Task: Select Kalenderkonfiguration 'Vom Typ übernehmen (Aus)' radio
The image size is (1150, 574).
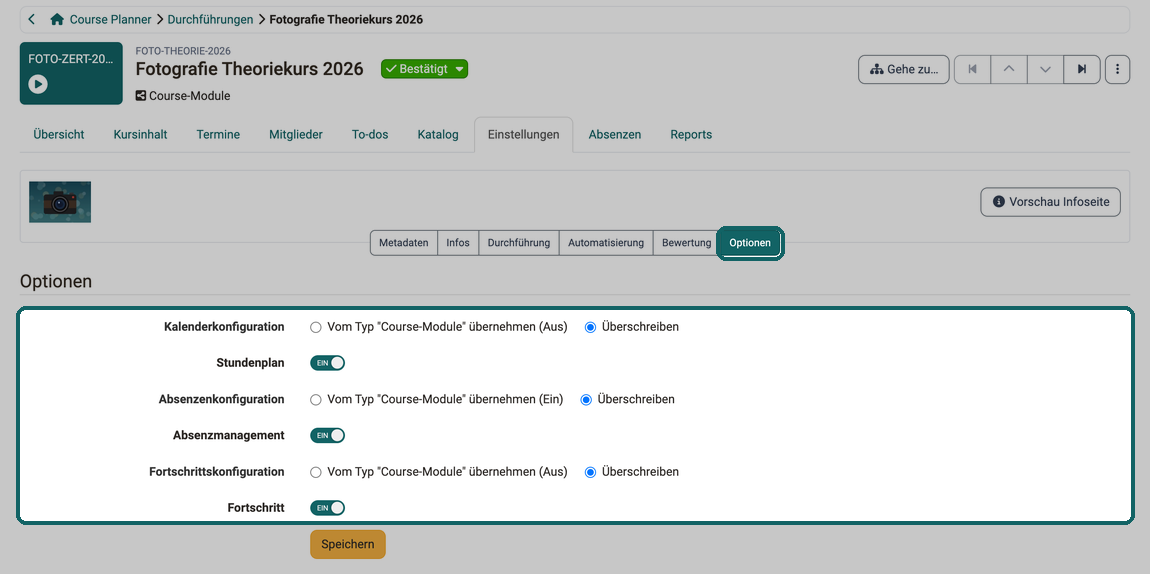Action: (x=316, y=328)
